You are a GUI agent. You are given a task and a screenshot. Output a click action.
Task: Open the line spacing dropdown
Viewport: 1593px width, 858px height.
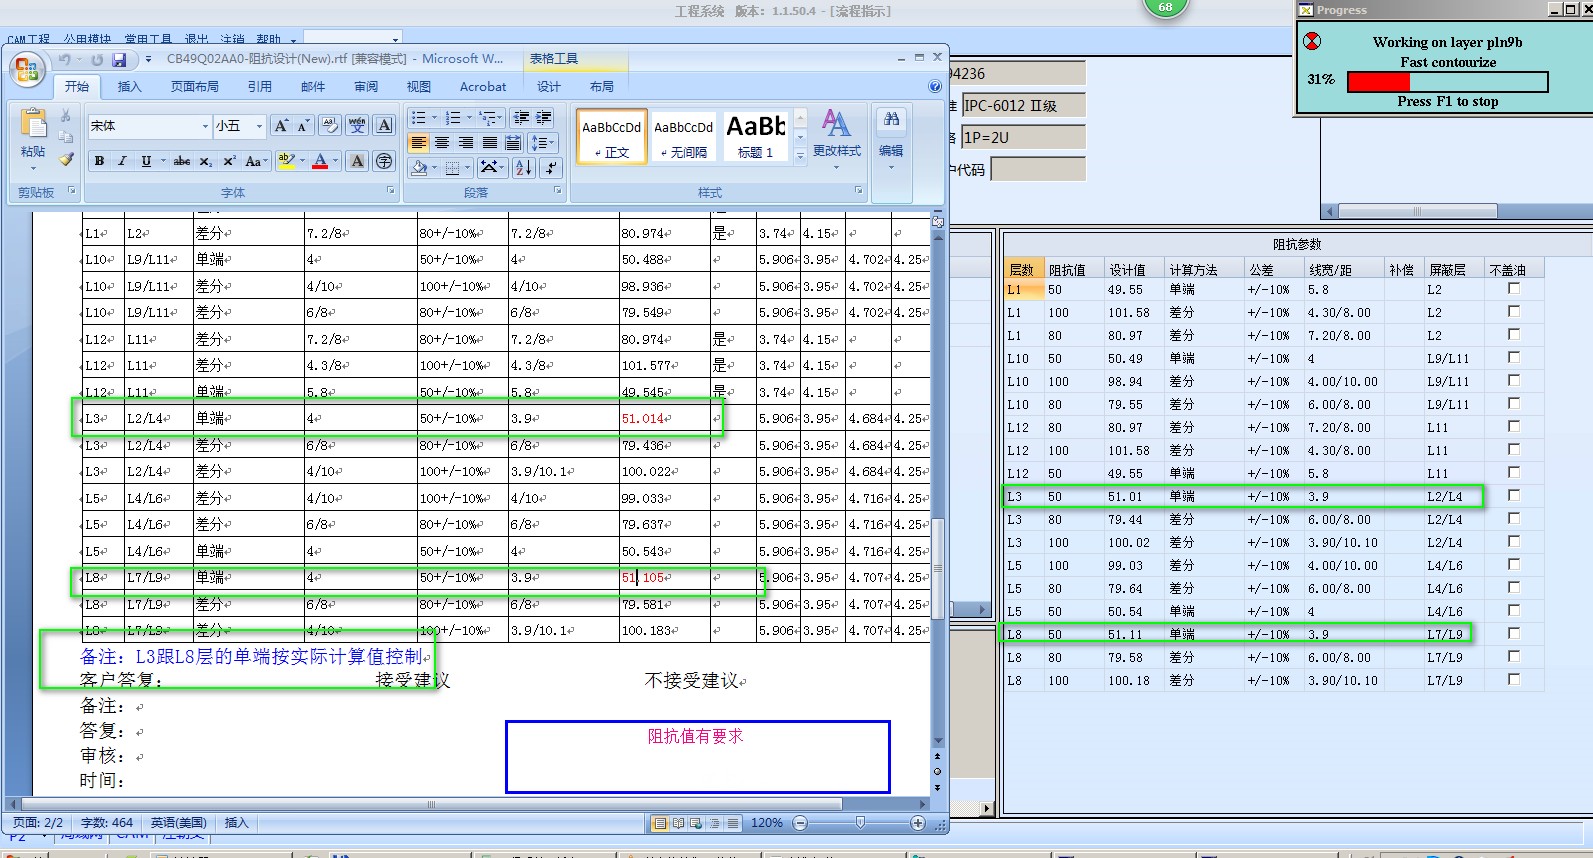[542, 143]
